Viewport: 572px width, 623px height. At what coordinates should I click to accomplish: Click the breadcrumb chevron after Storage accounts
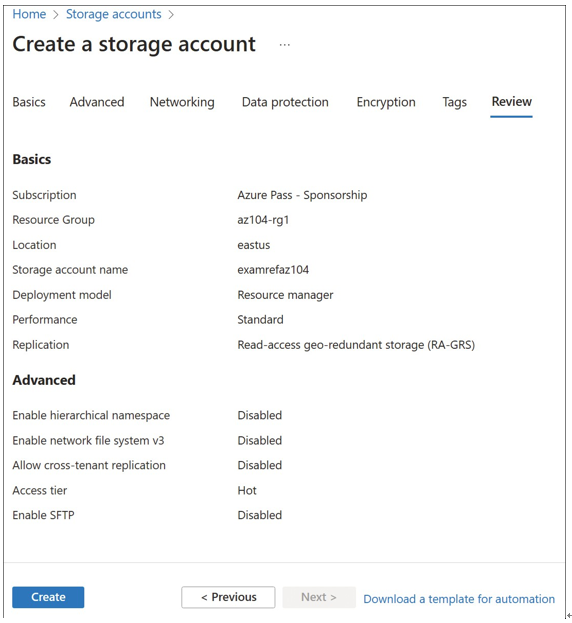coord(171,15)
